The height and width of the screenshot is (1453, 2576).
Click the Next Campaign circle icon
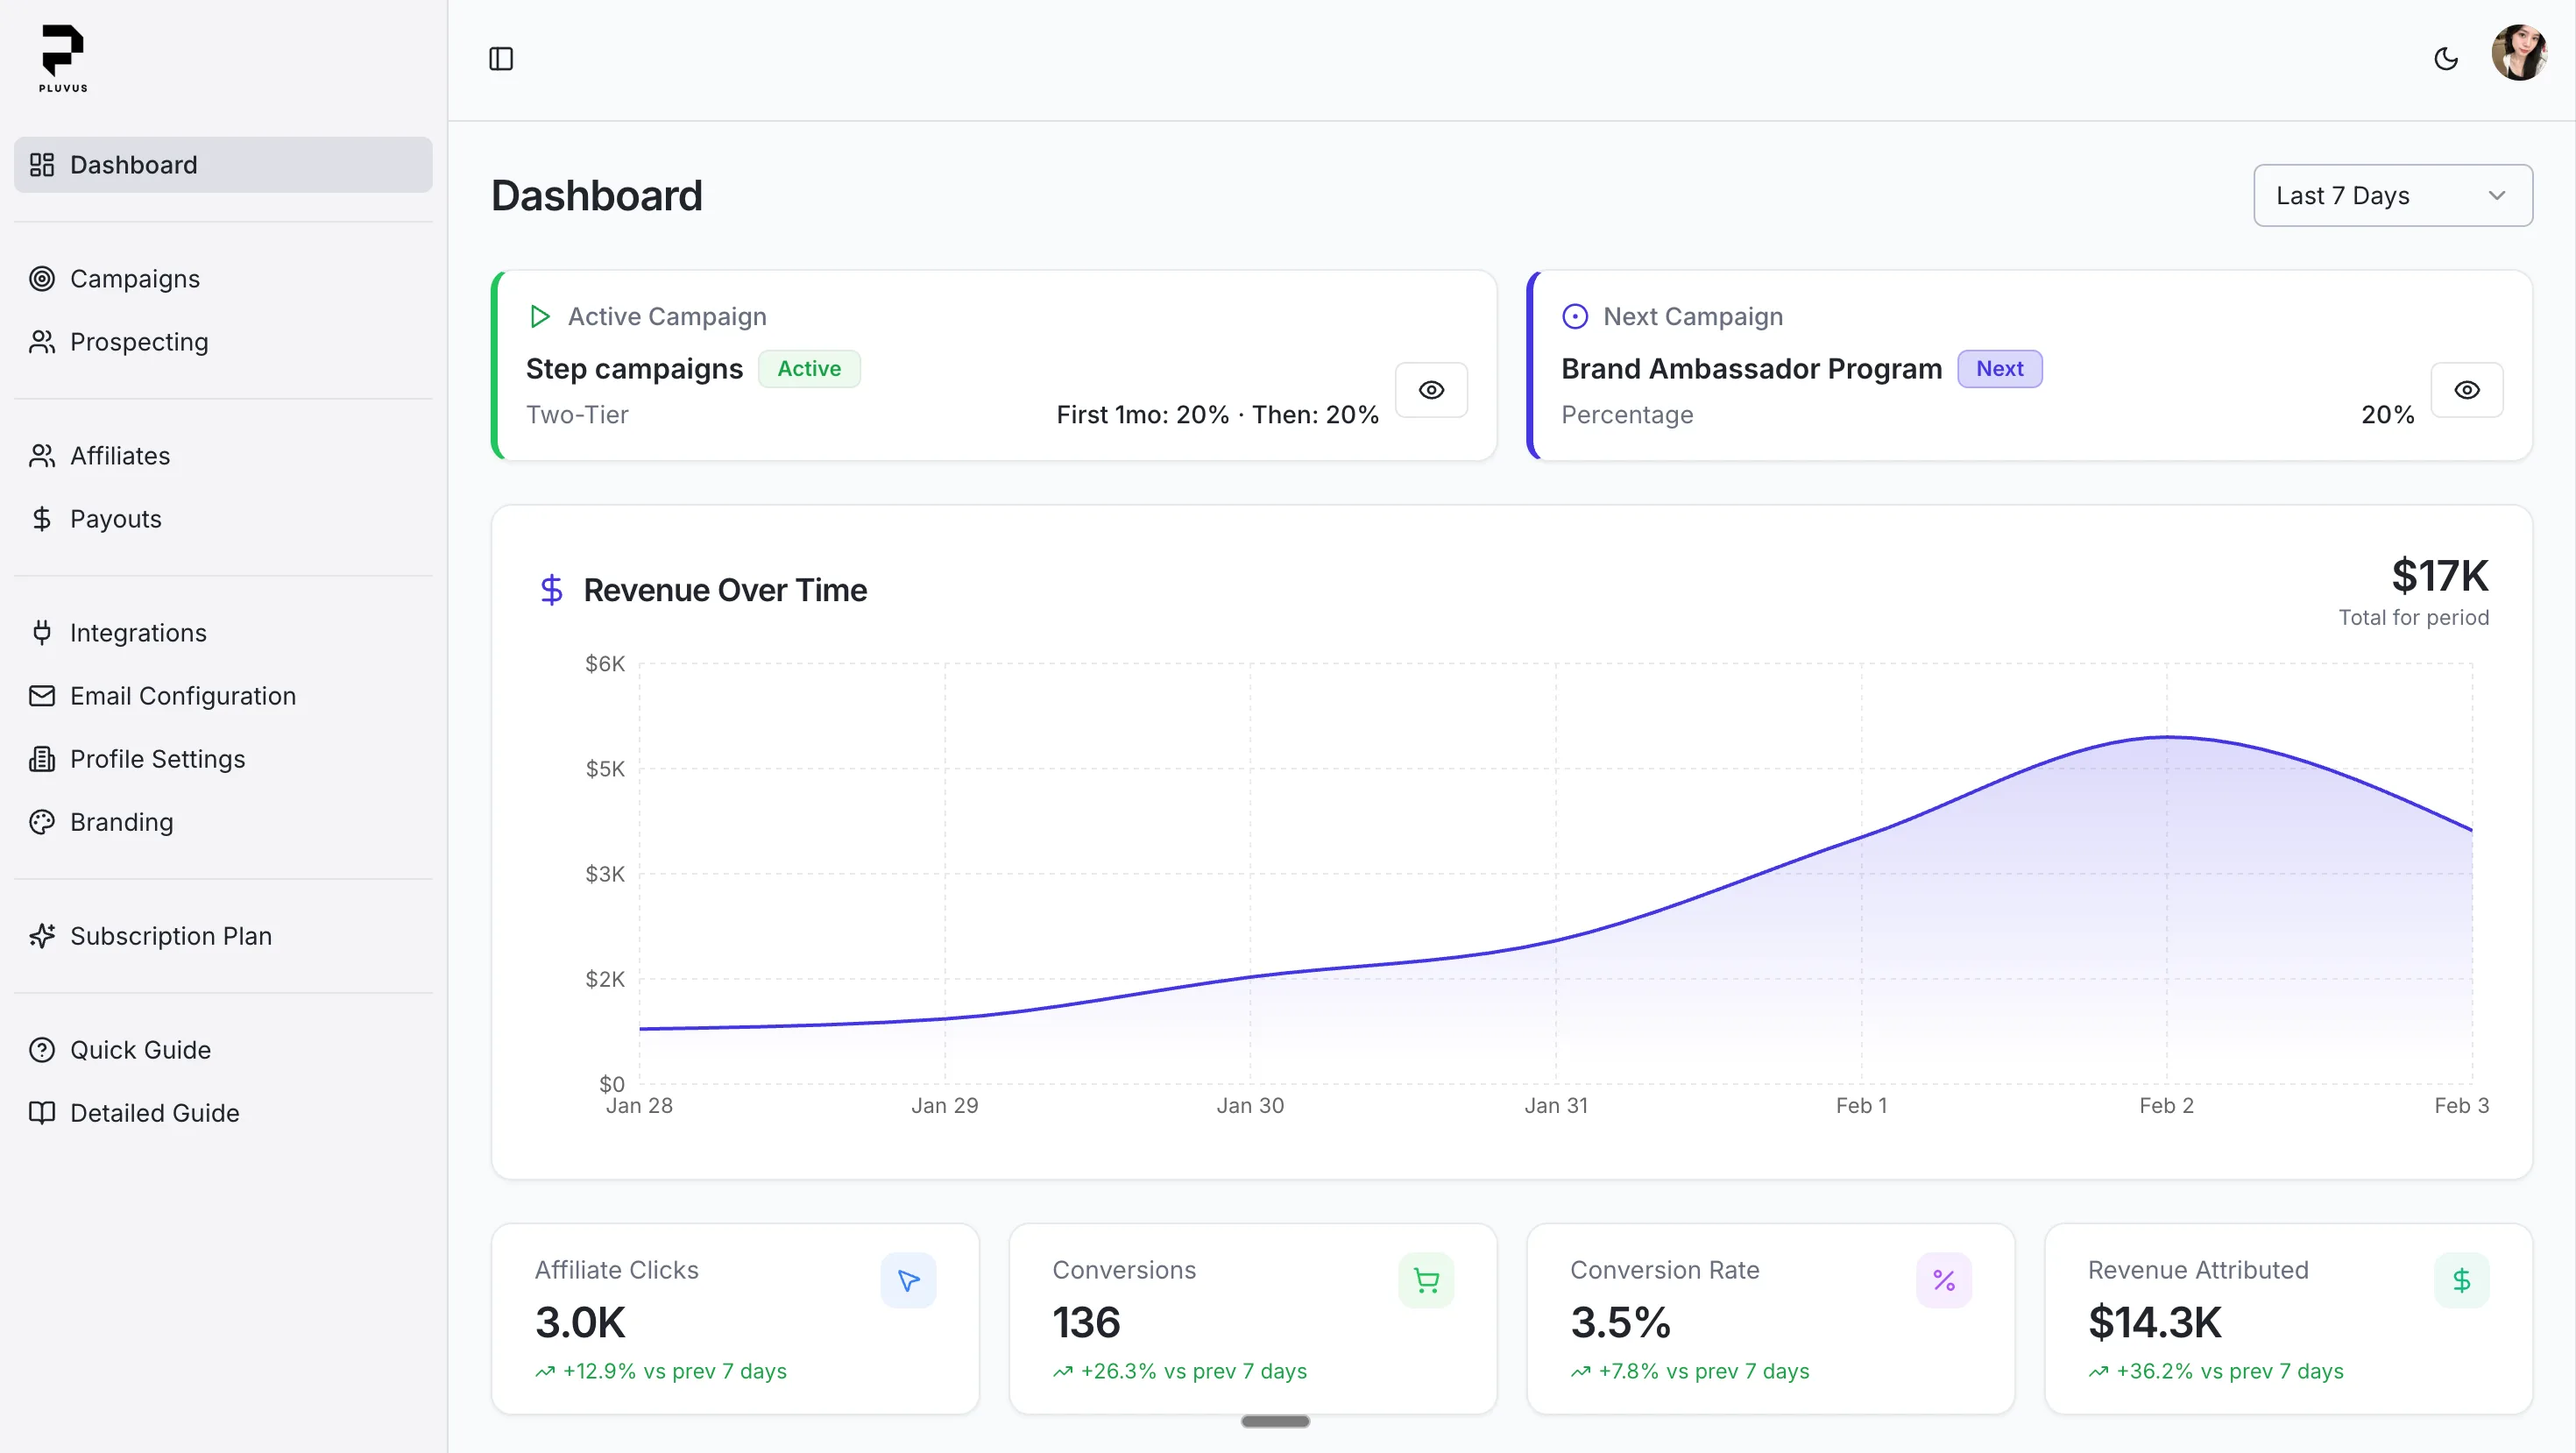1574,317
